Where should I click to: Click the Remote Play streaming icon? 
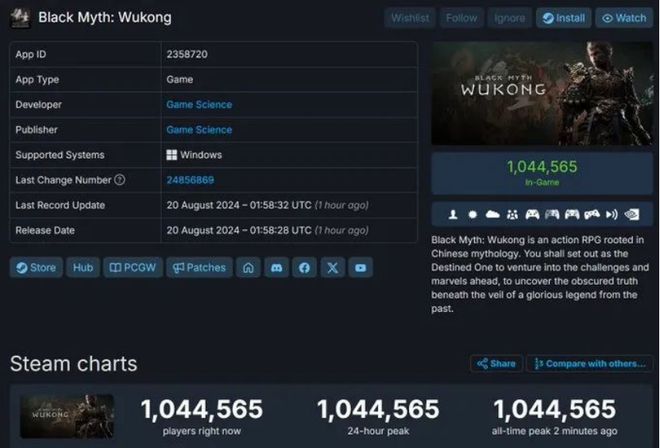coord(612,215)
